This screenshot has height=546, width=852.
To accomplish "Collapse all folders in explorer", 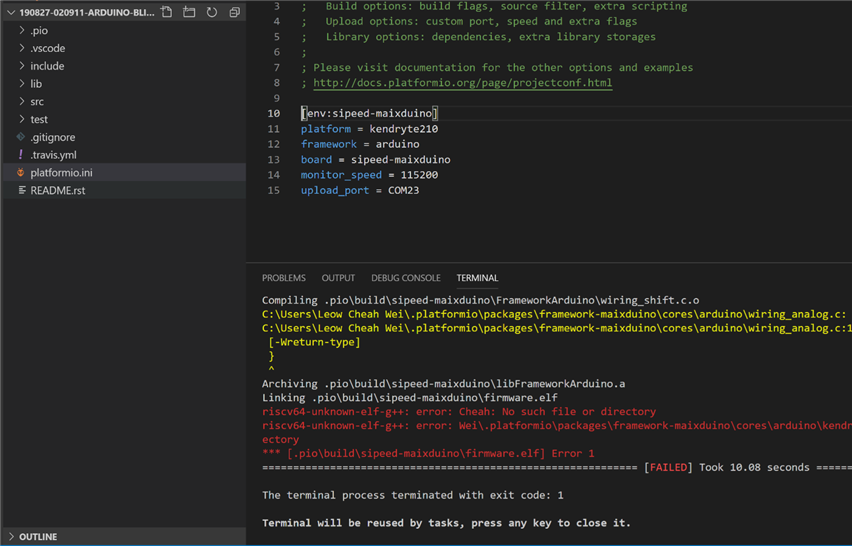I will click(234, 13).
